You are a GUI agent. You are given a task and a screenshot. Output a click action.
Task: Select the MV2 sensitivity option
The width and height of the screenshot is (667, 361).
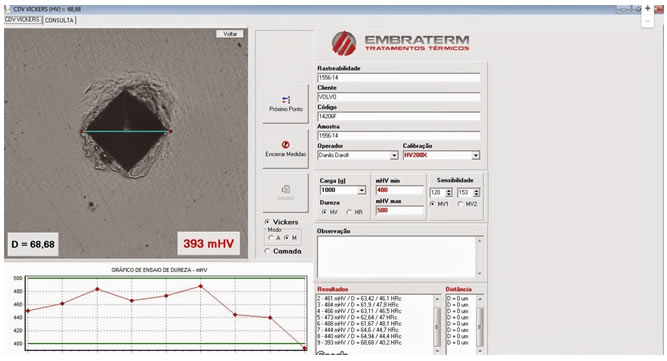click(460, 204)
